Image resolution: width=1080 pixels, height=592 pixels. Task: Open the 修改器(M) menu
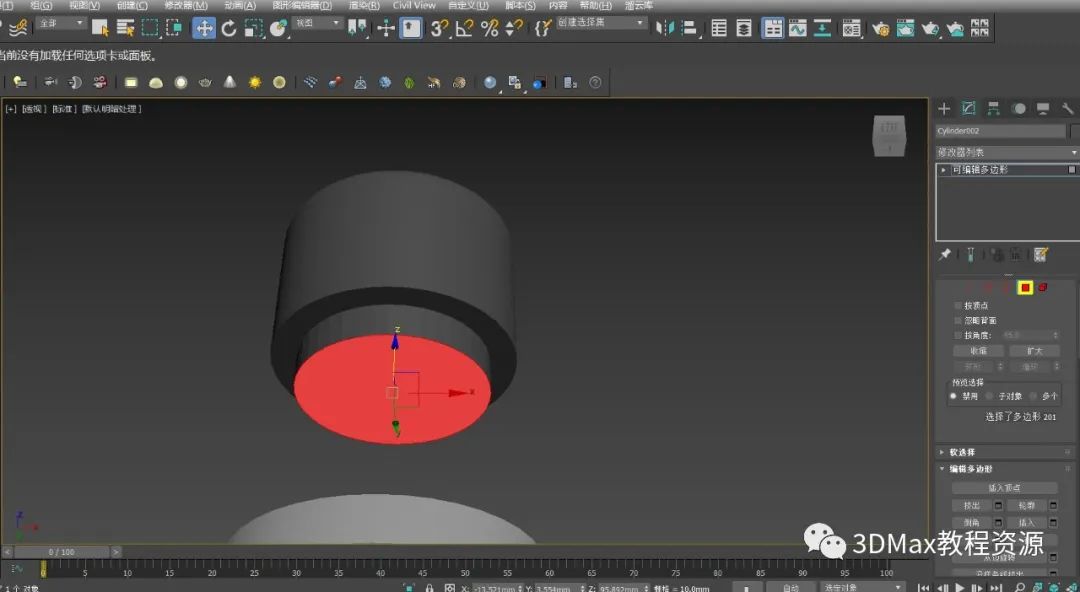tap(186, 5)
